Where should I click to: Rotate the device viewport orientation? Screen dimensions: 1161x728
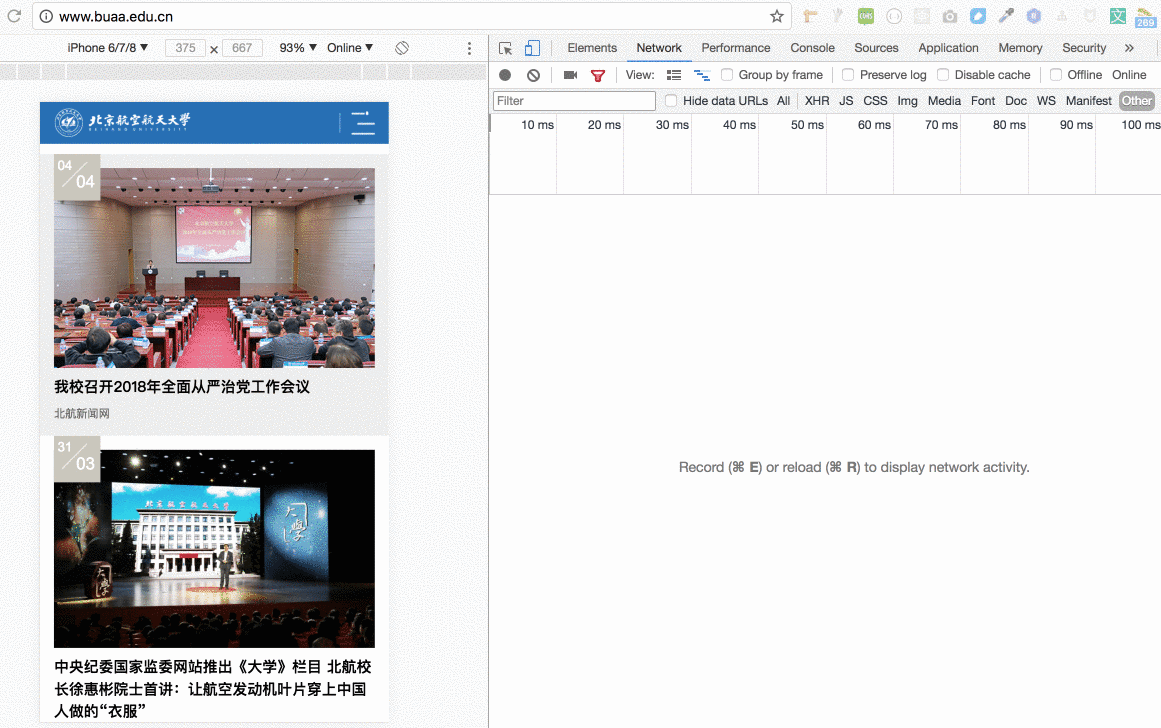coord(402,48)
